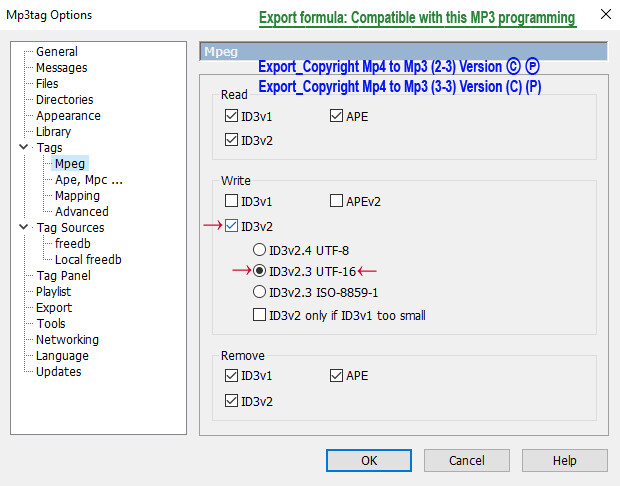This screenshot has height=486, width=620.
Task: Enable Write ID3v1 checkbox
Action: [x=231, y=201]
